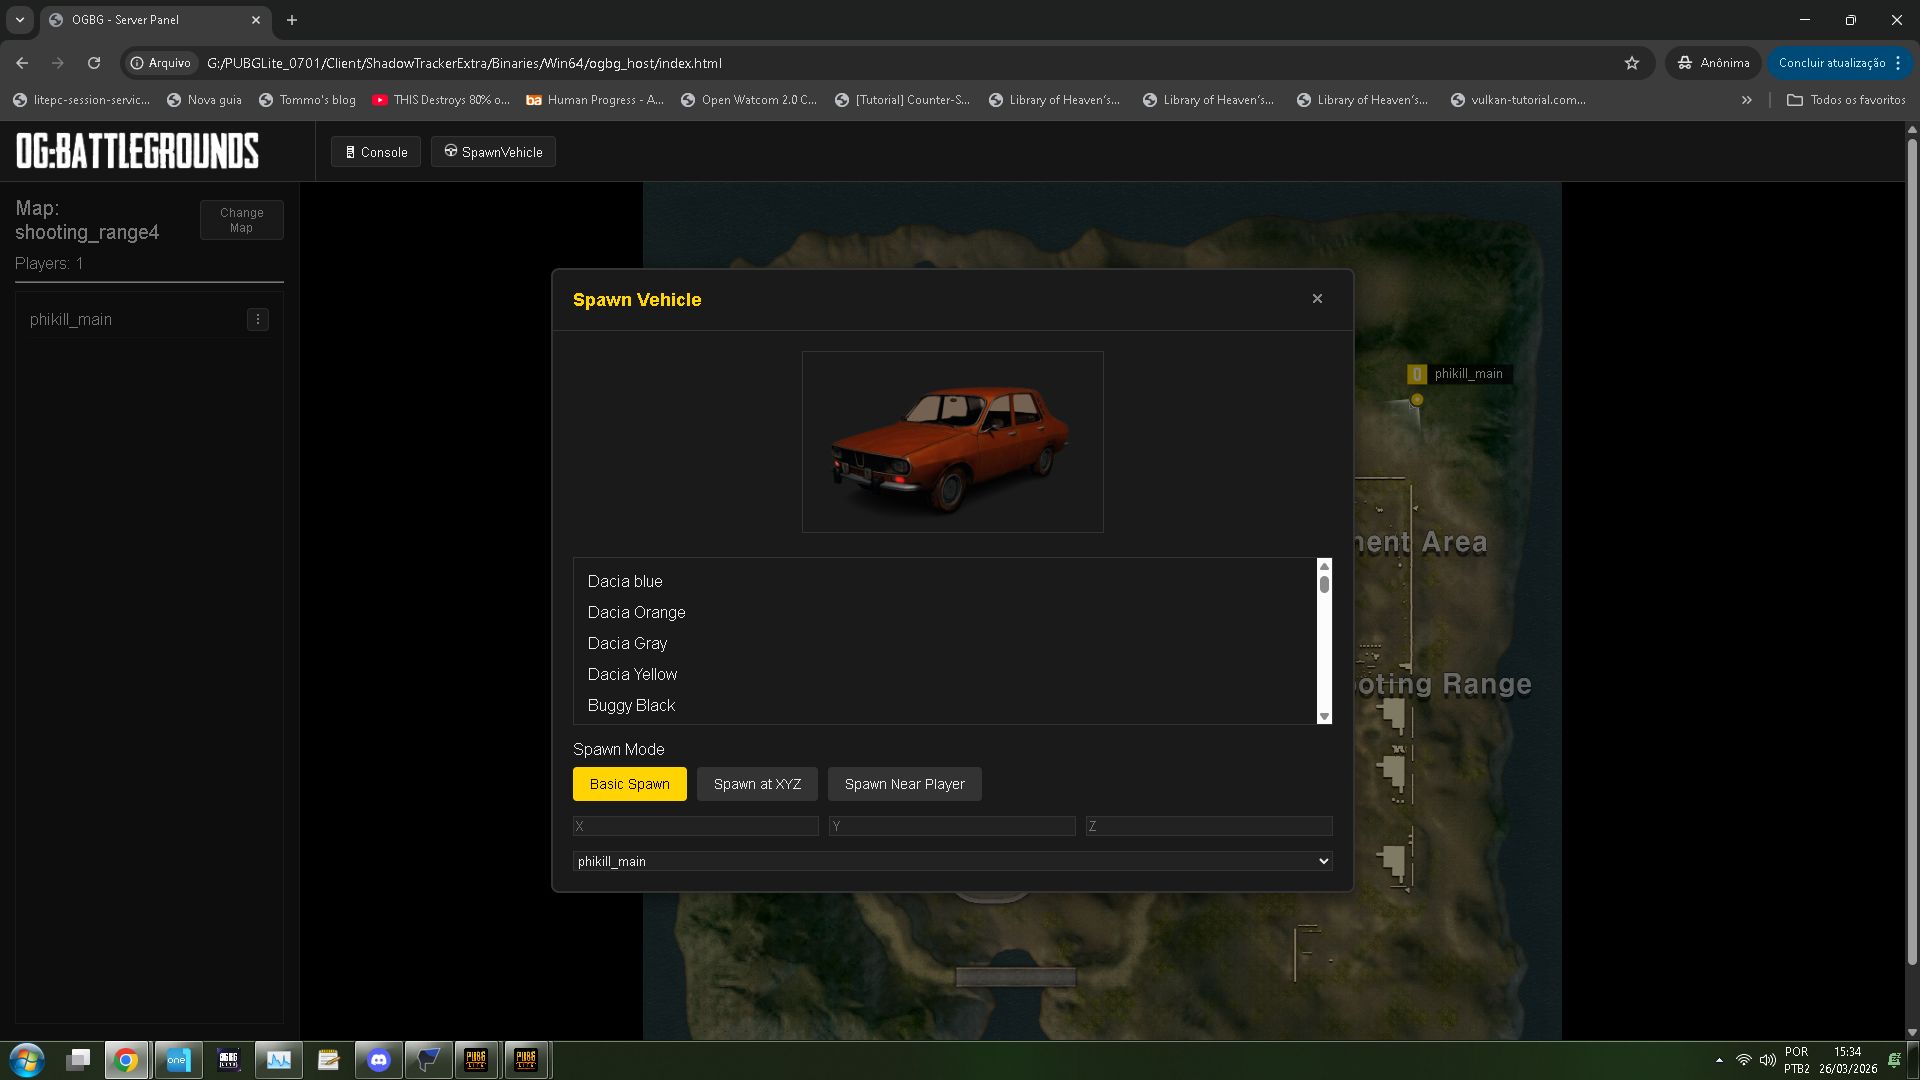Focus the X coordinate field

click(x=696, y=826)
